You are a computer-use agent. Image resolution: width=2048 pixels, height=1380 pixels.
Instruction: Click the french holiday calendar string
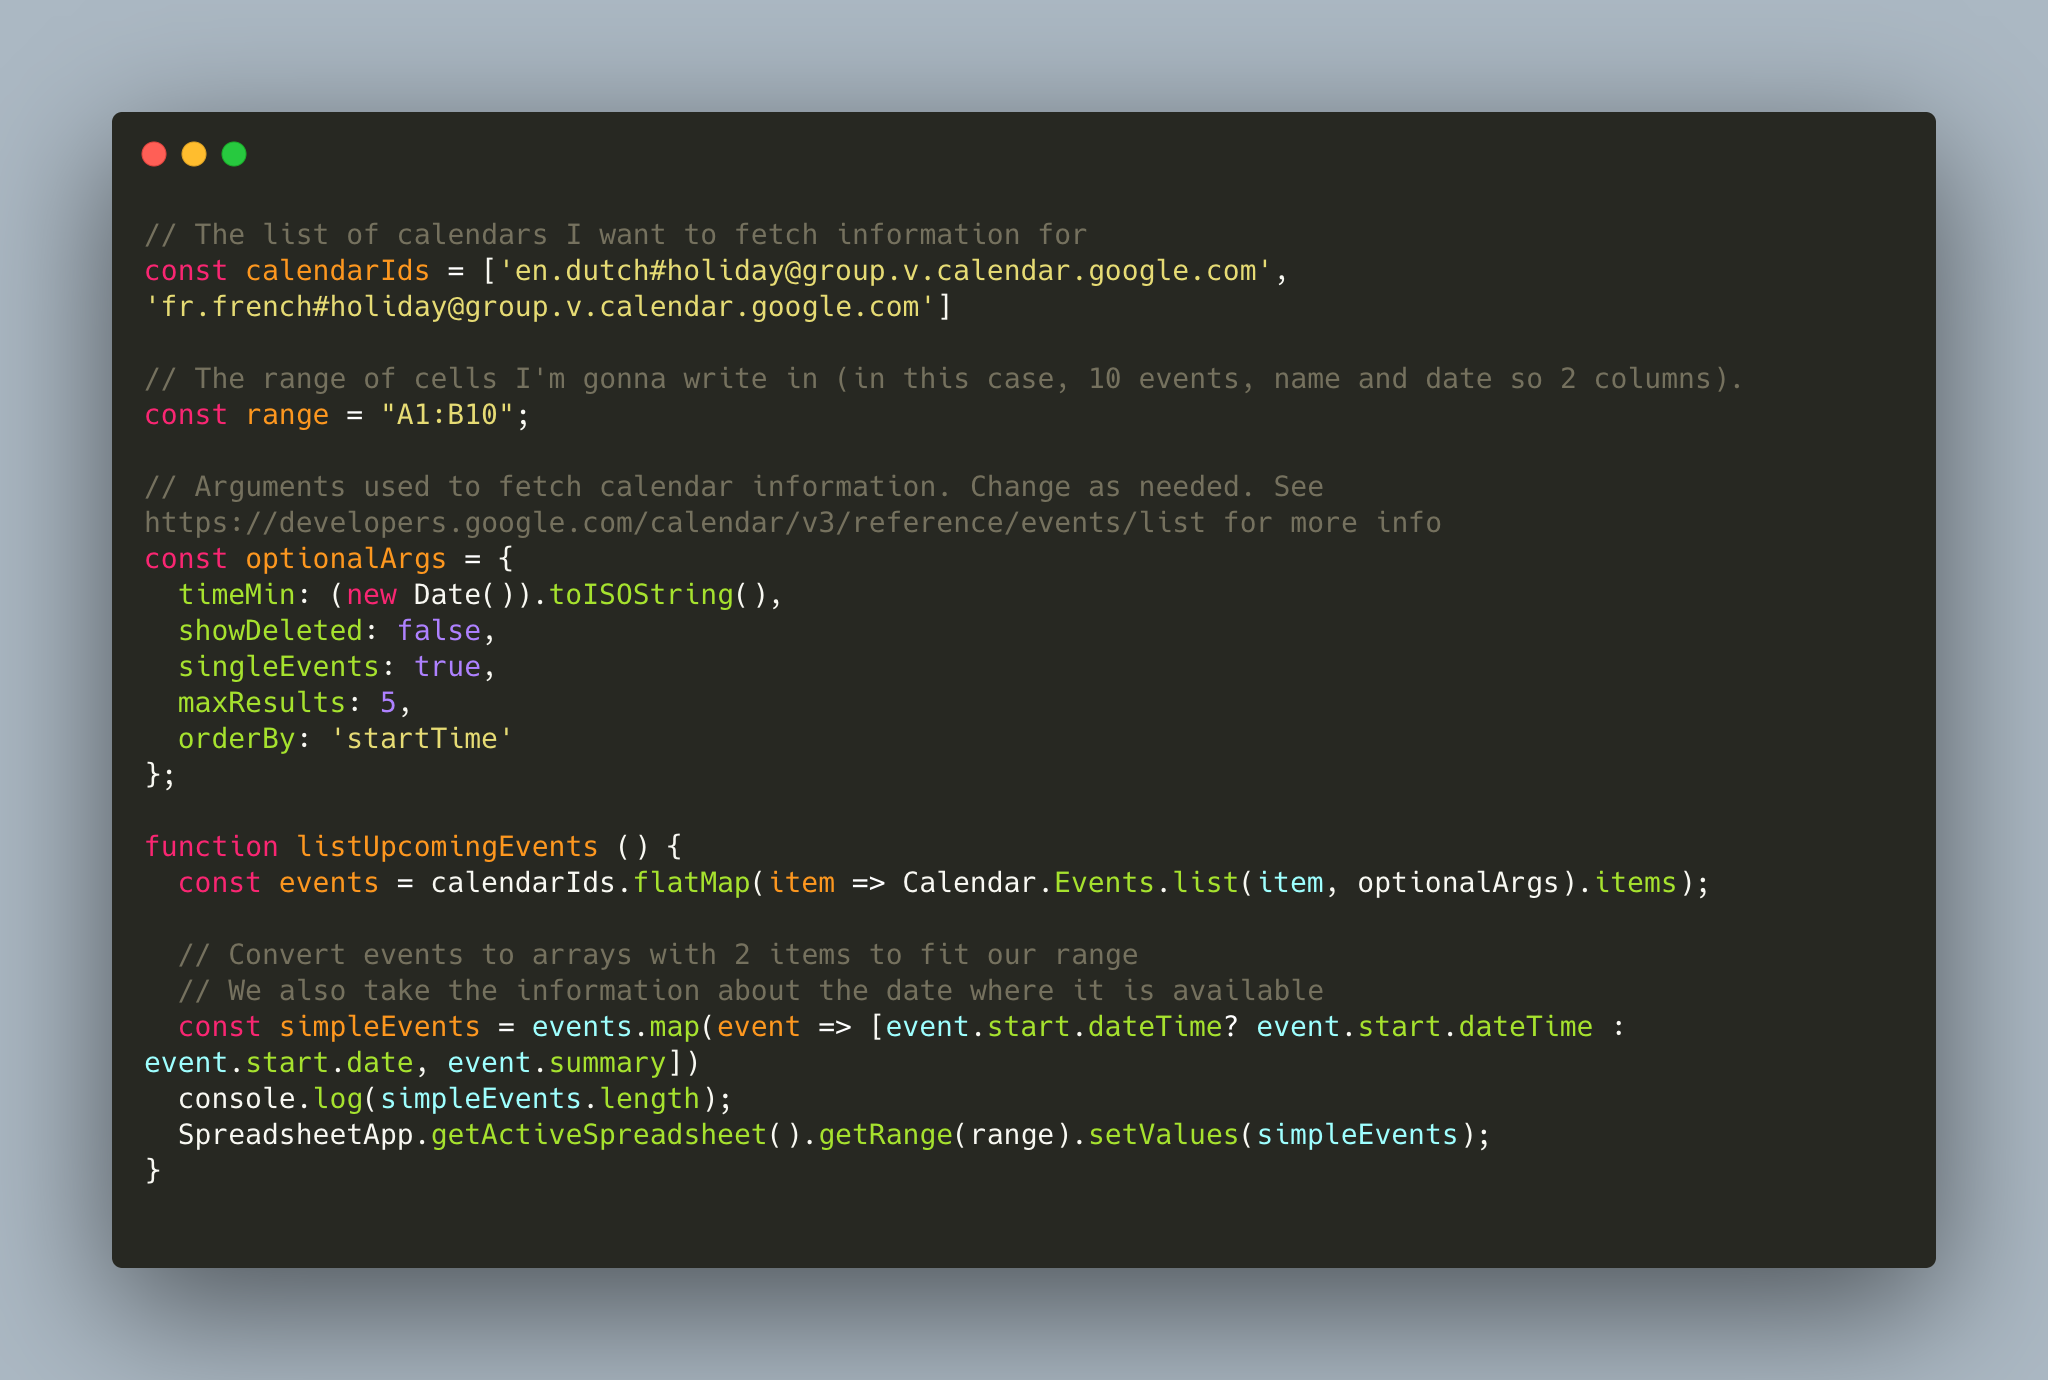540,307
